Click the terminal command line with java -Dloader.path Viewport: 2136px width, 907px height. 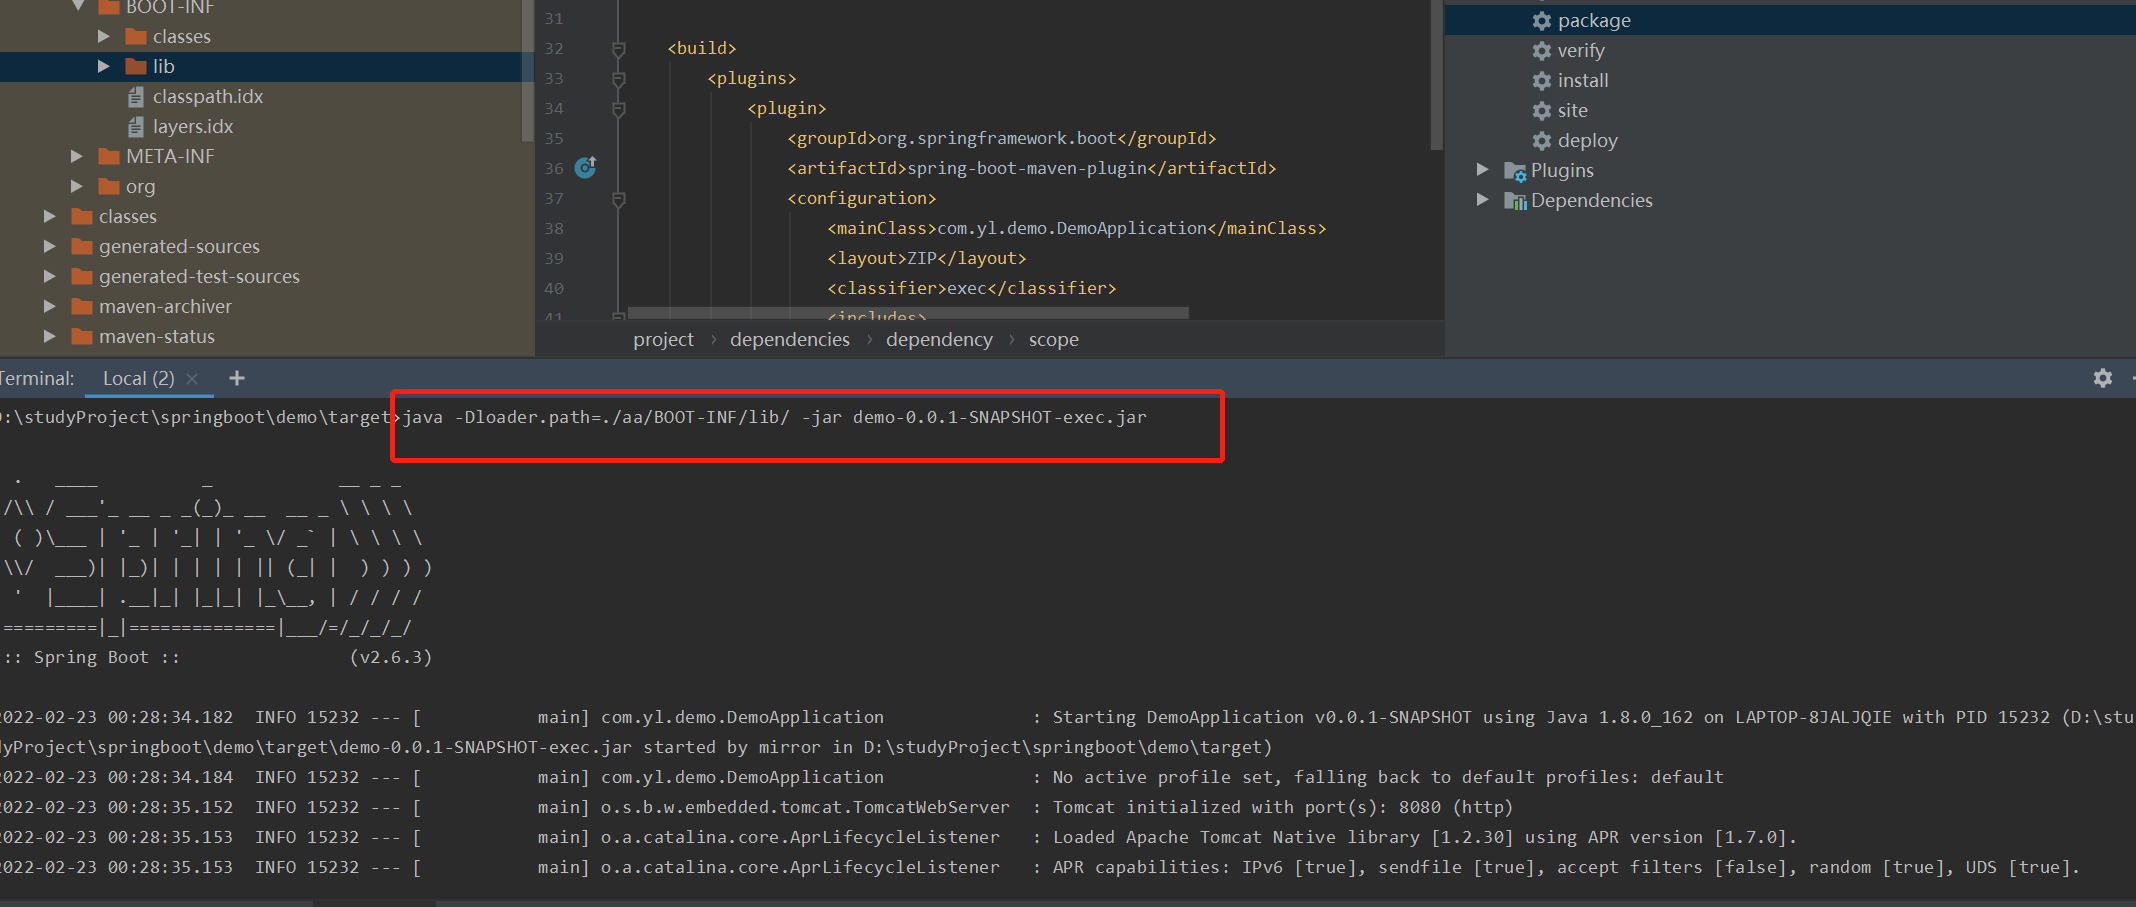pyautogui.click(x=774, y=417)
